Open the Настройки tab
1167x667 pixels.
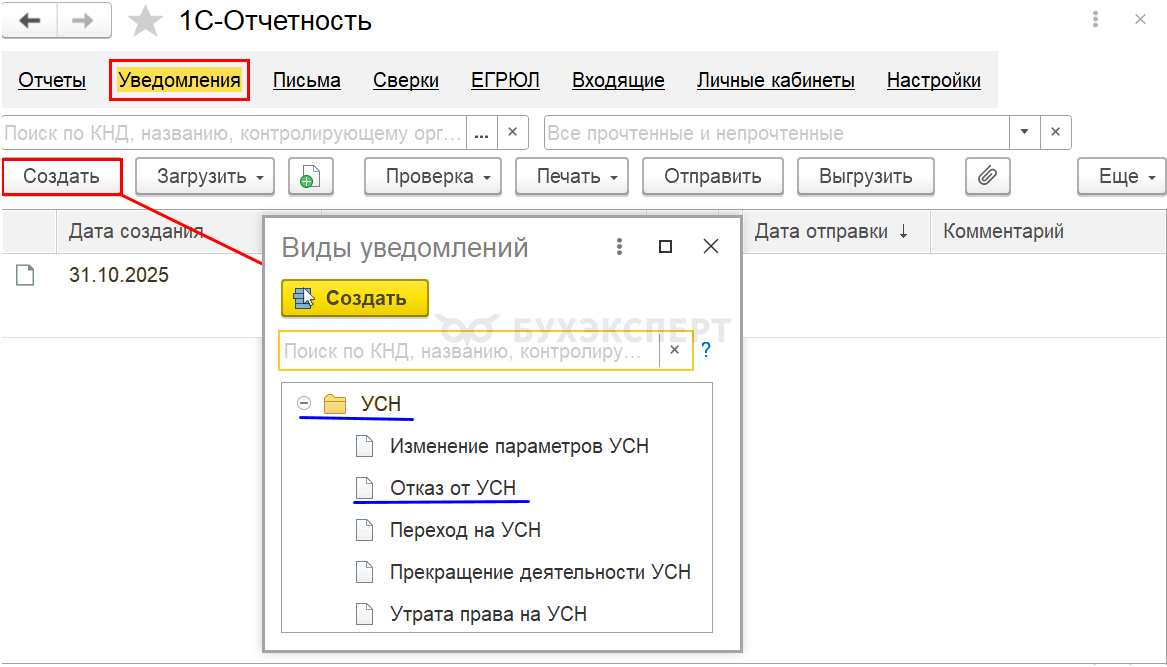click(x=934, y=80)
